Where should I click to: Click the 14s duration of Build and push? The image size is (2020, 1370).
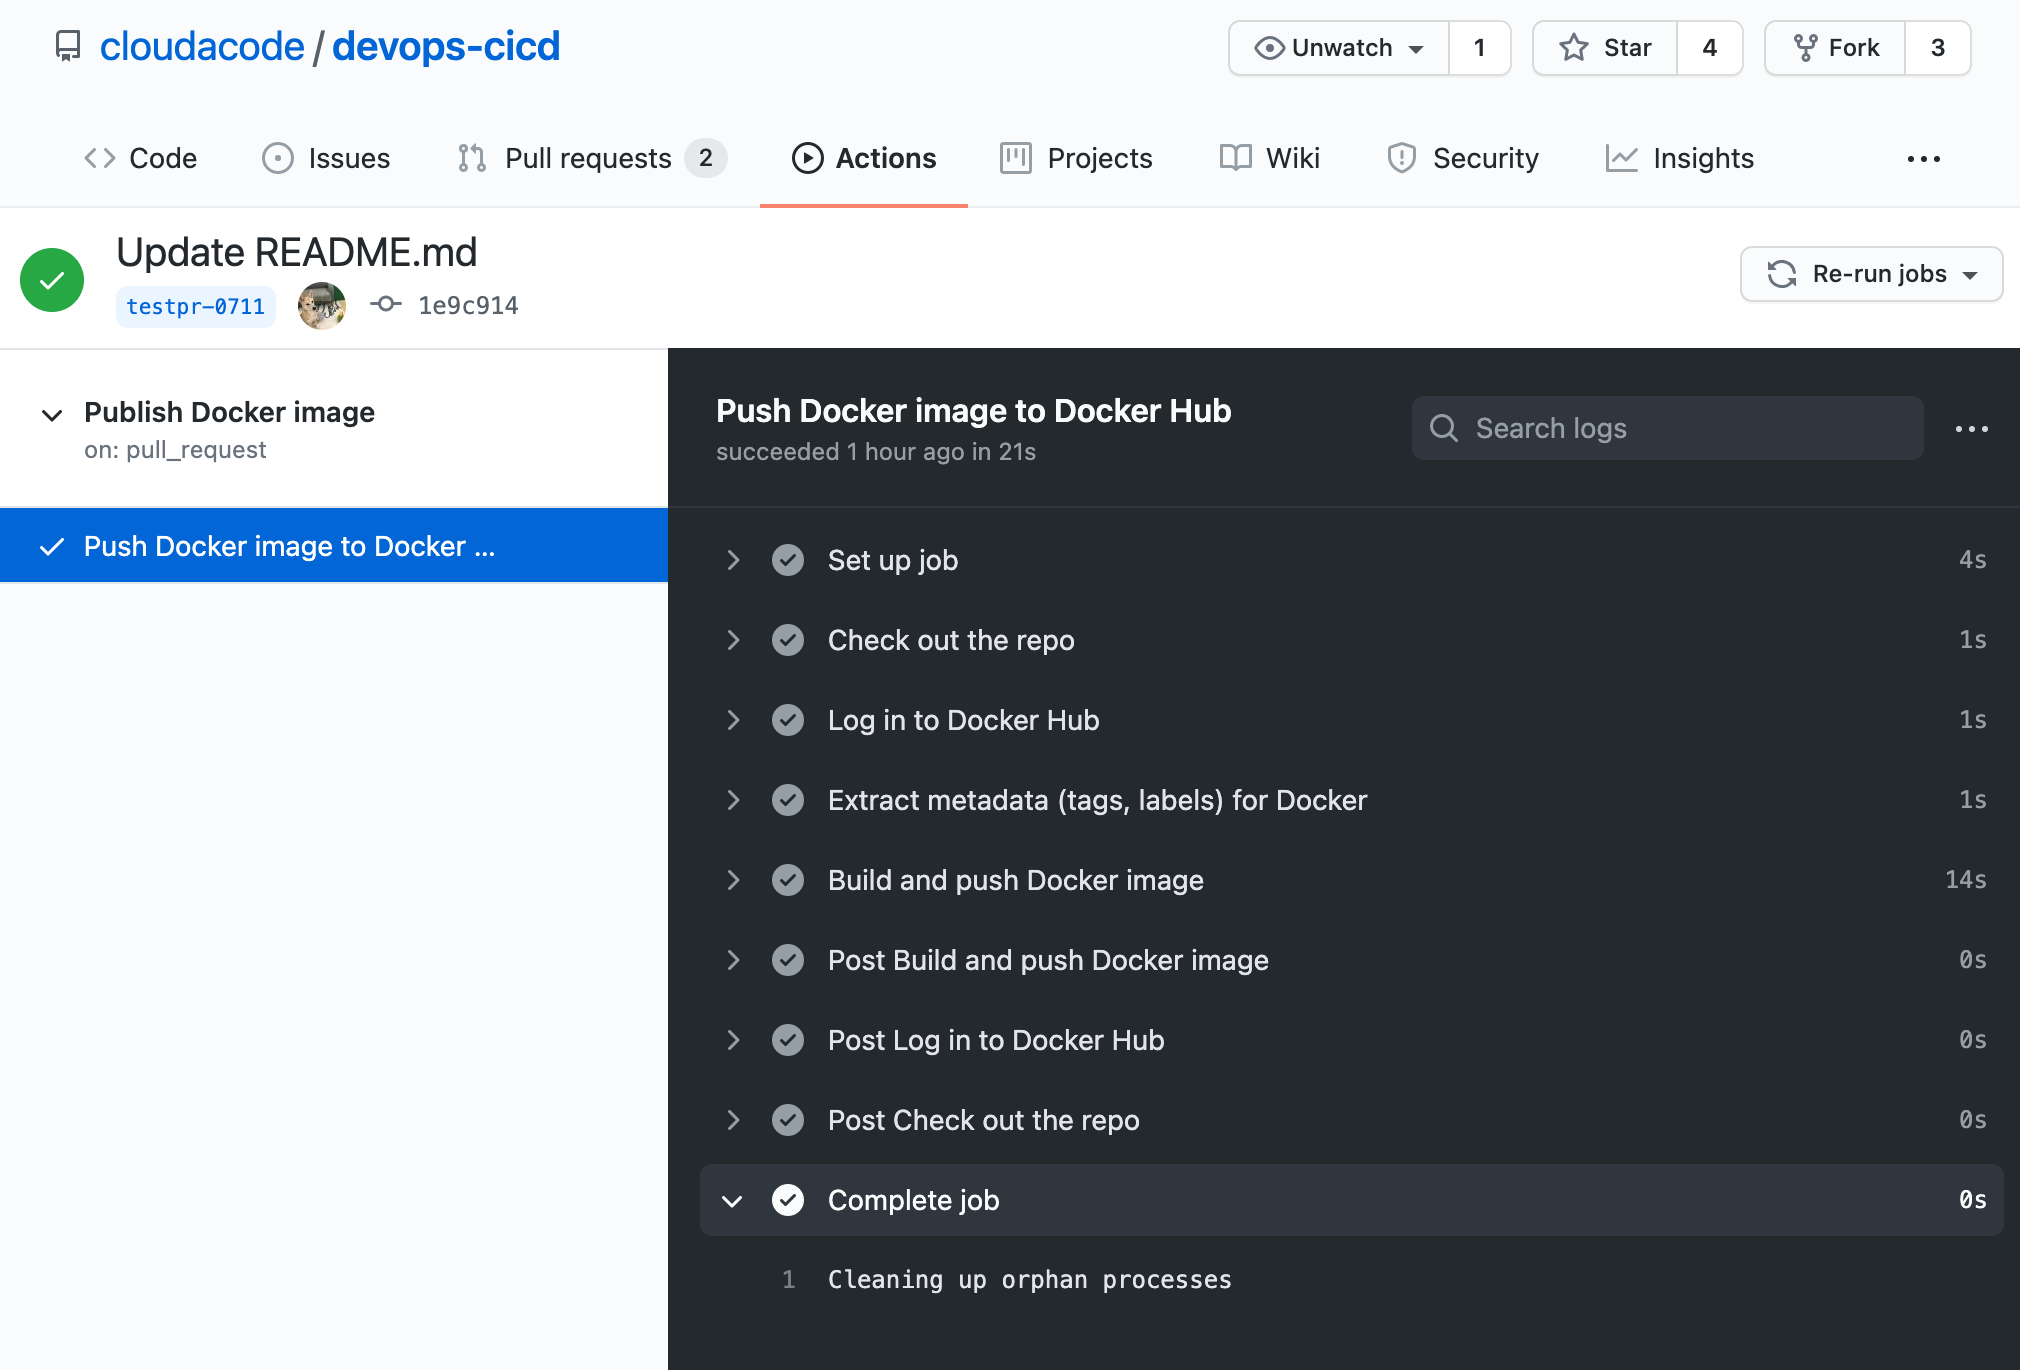click(x=1965, y=880)
